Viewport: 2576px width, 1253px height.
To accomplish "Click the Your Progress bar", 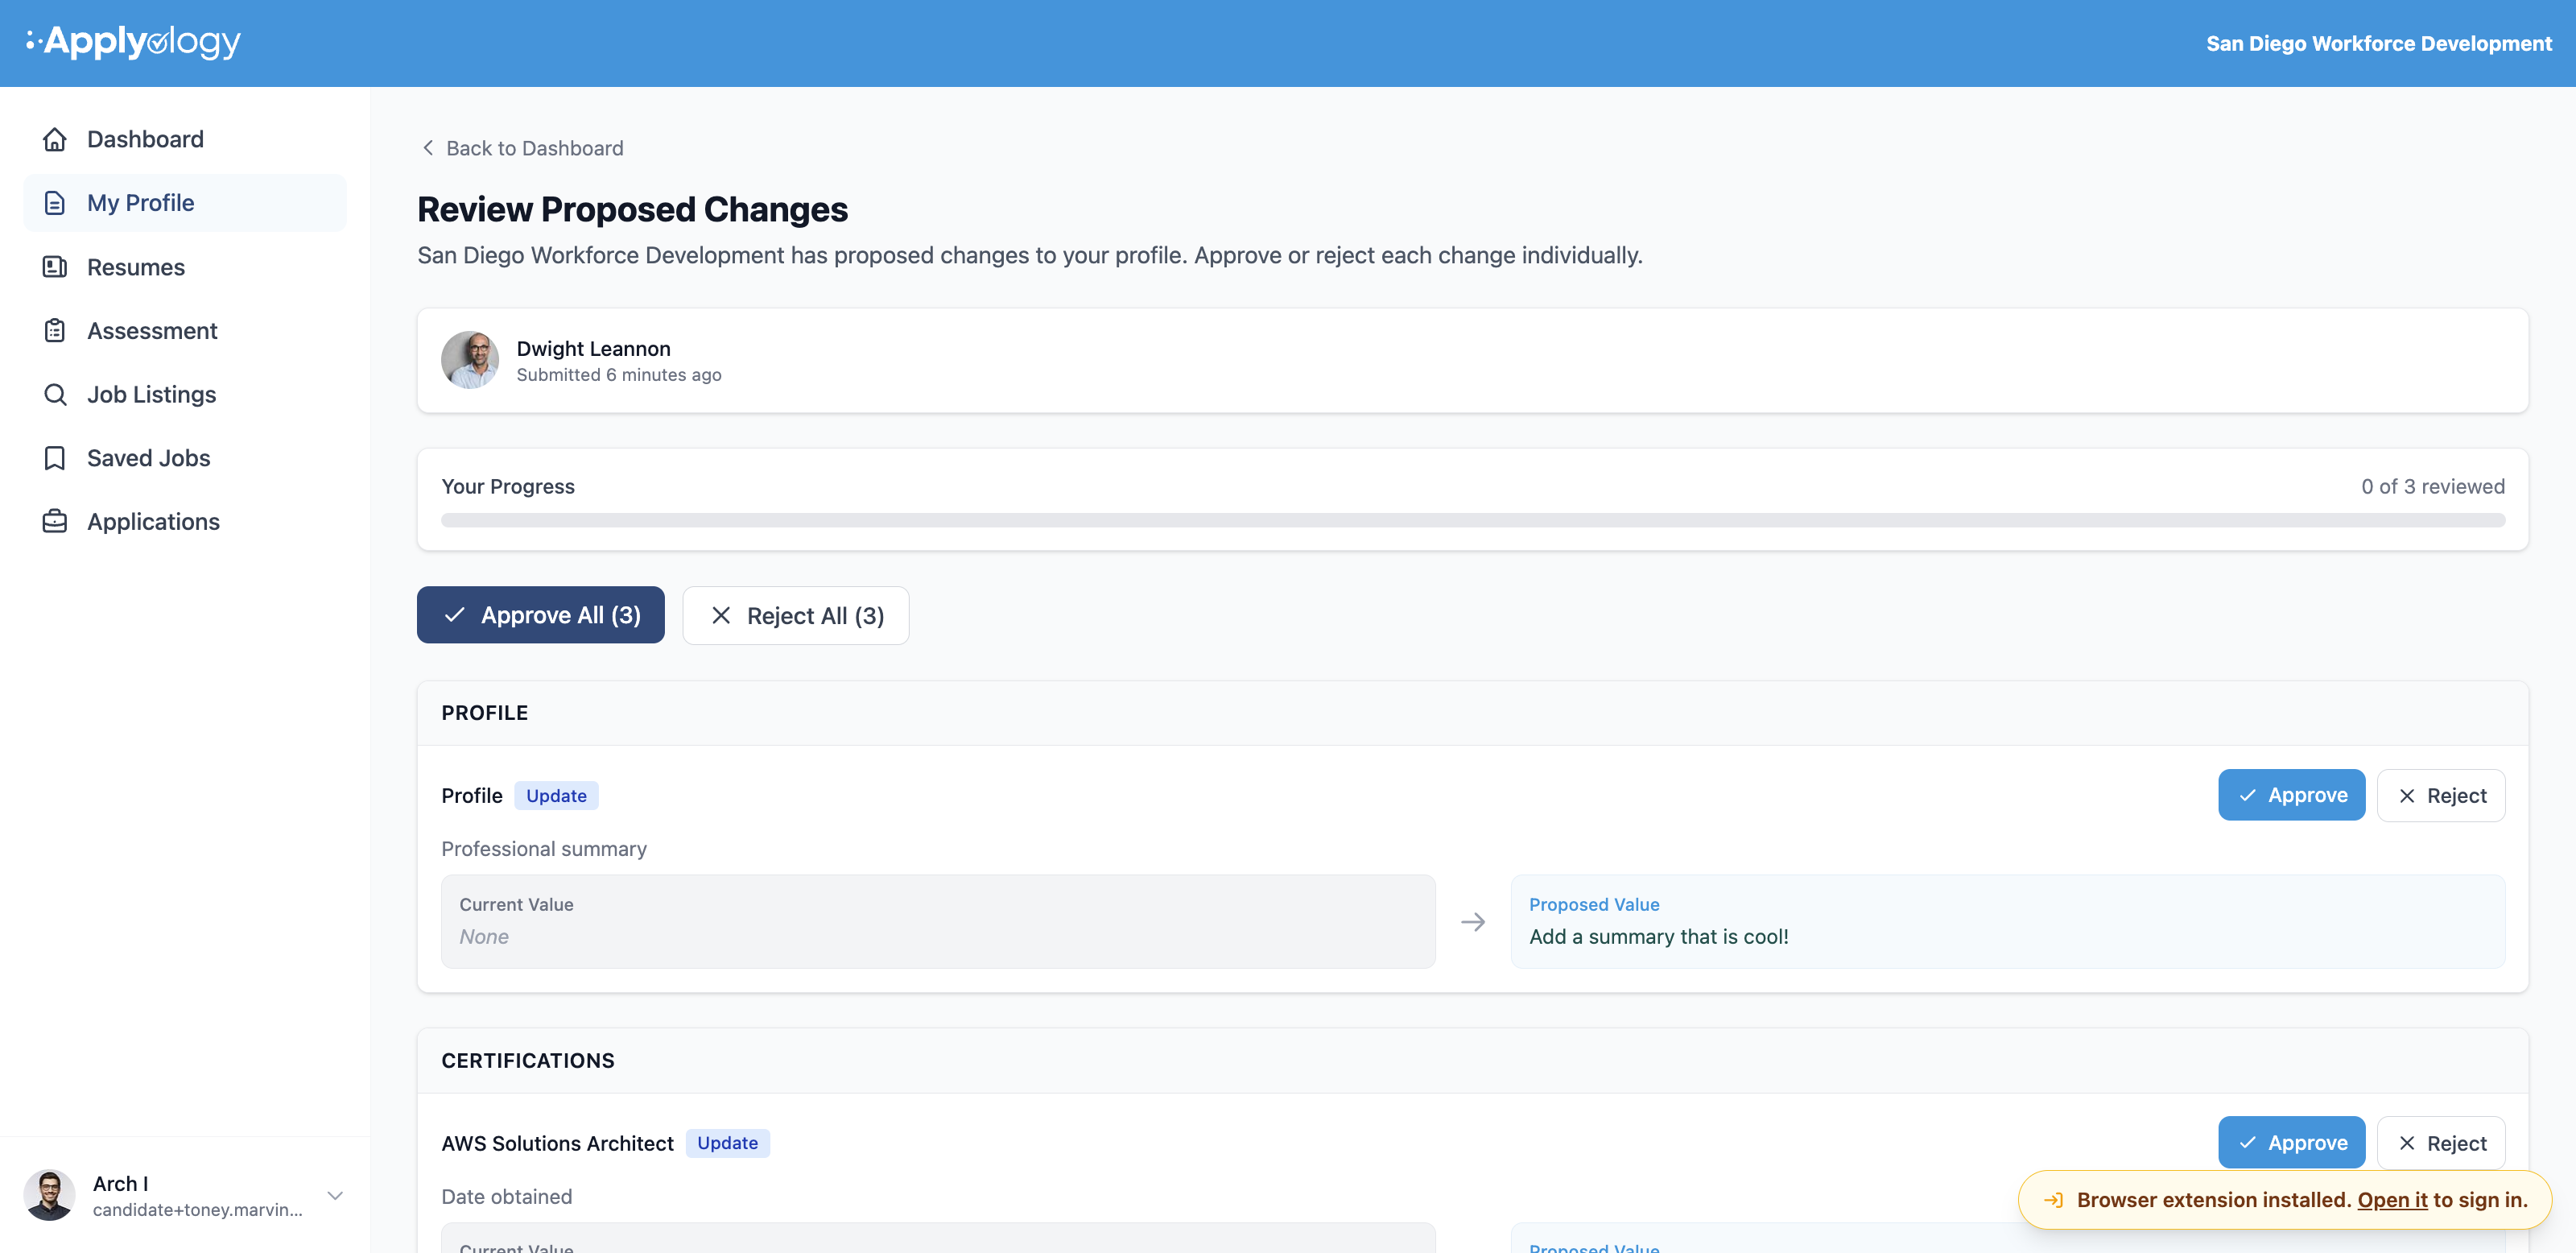I will 1473,520.
